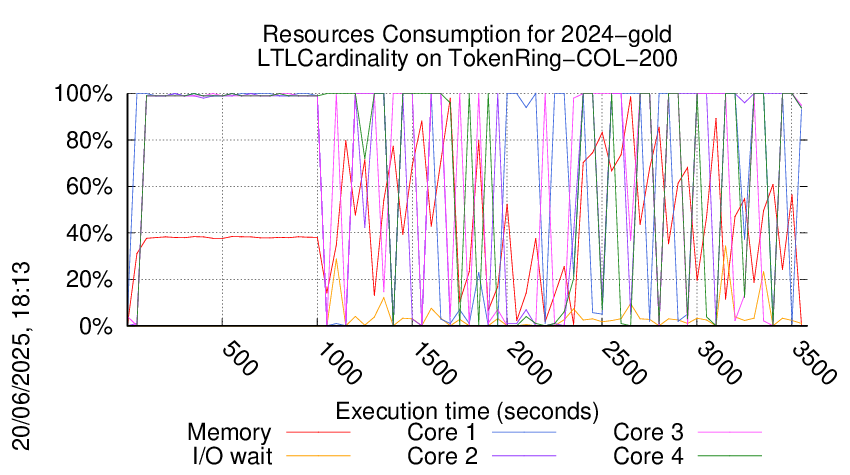Screen dimensions: 850x475
Task: Click the rotated timestamp '20/06/2025, 18:13'
Action: (x=21, y=356)
